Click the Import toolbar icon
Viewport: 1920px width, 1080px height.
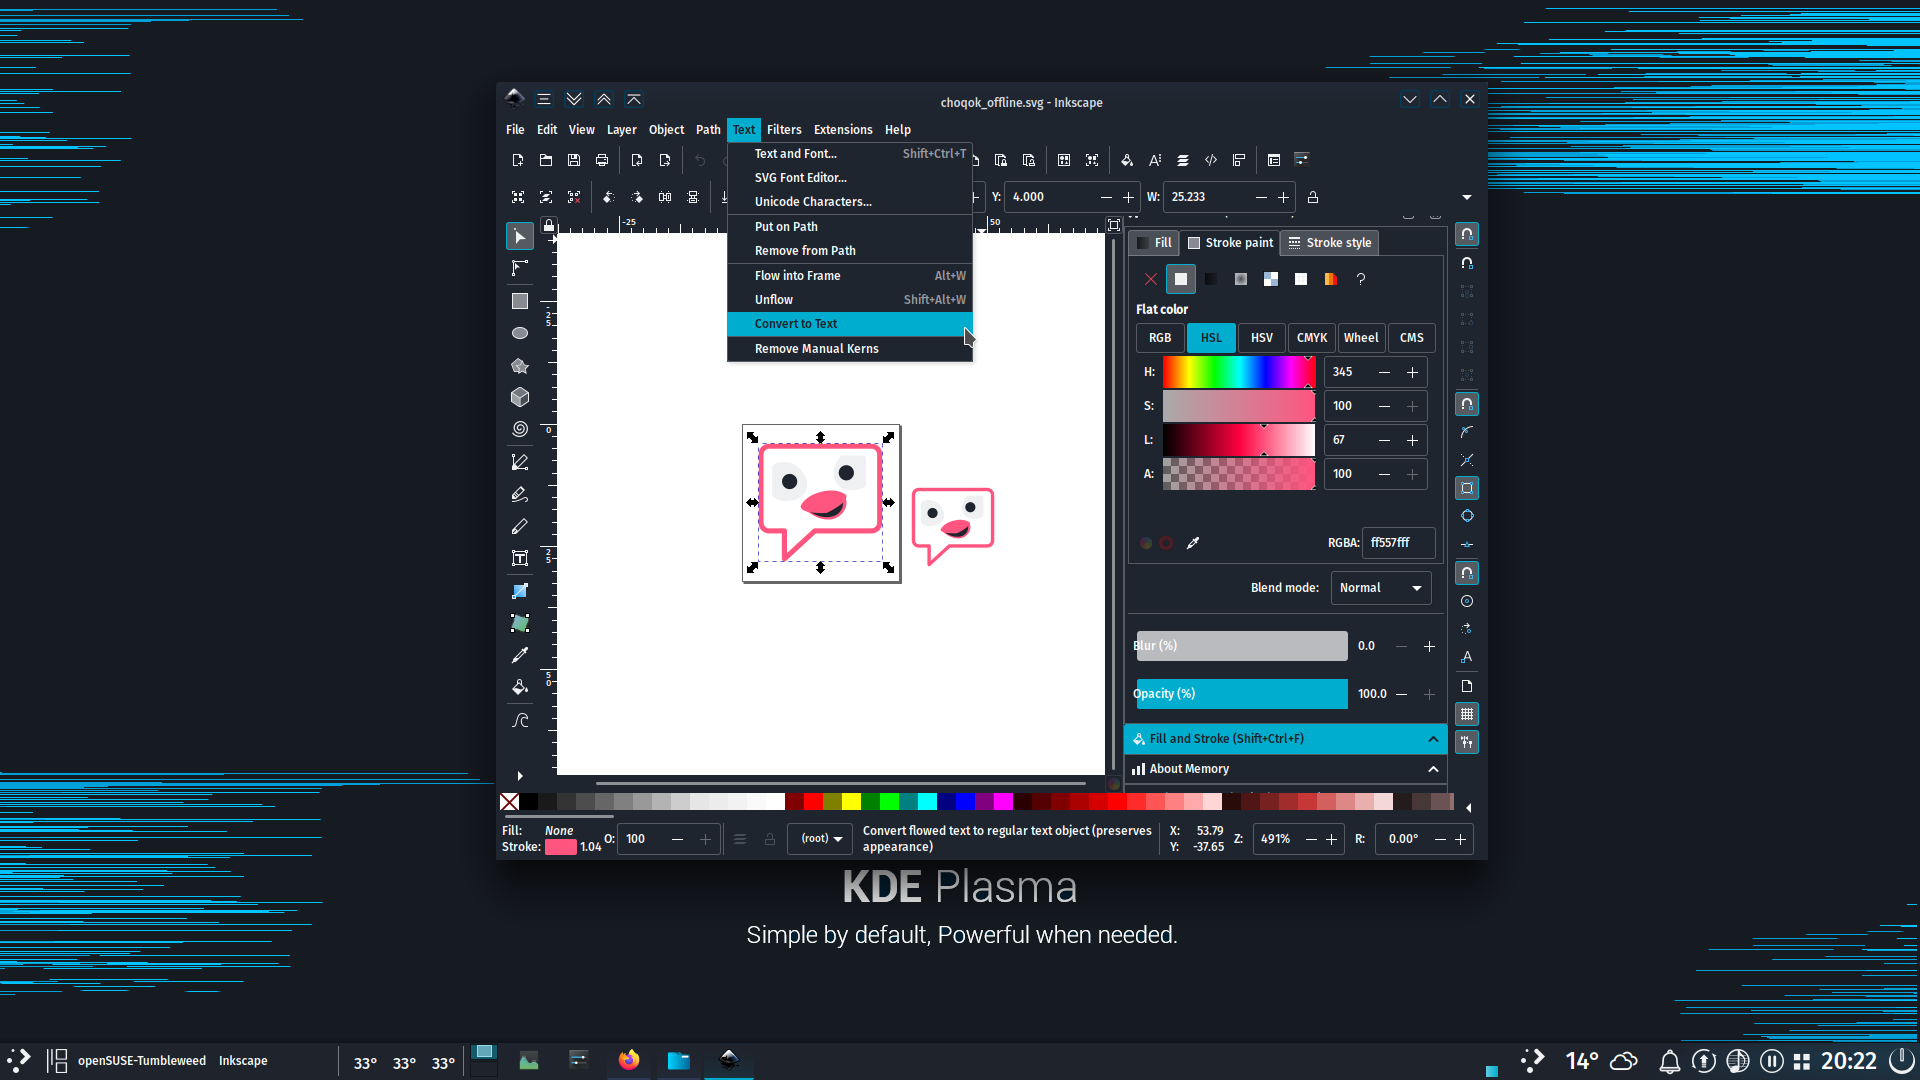pyautogui.click(x=636, y=160)
